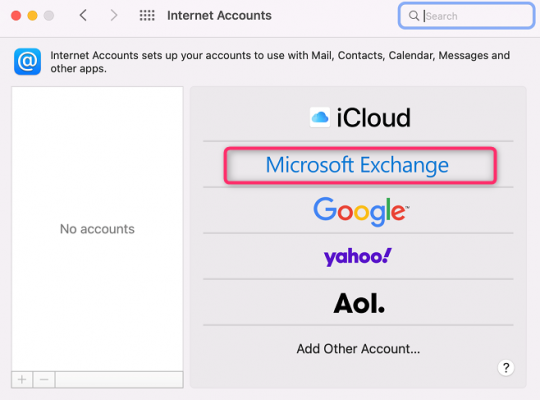Close the window with red button
Image resolution: width=540 pixels, height=400 pixels.
pos(16,16)
